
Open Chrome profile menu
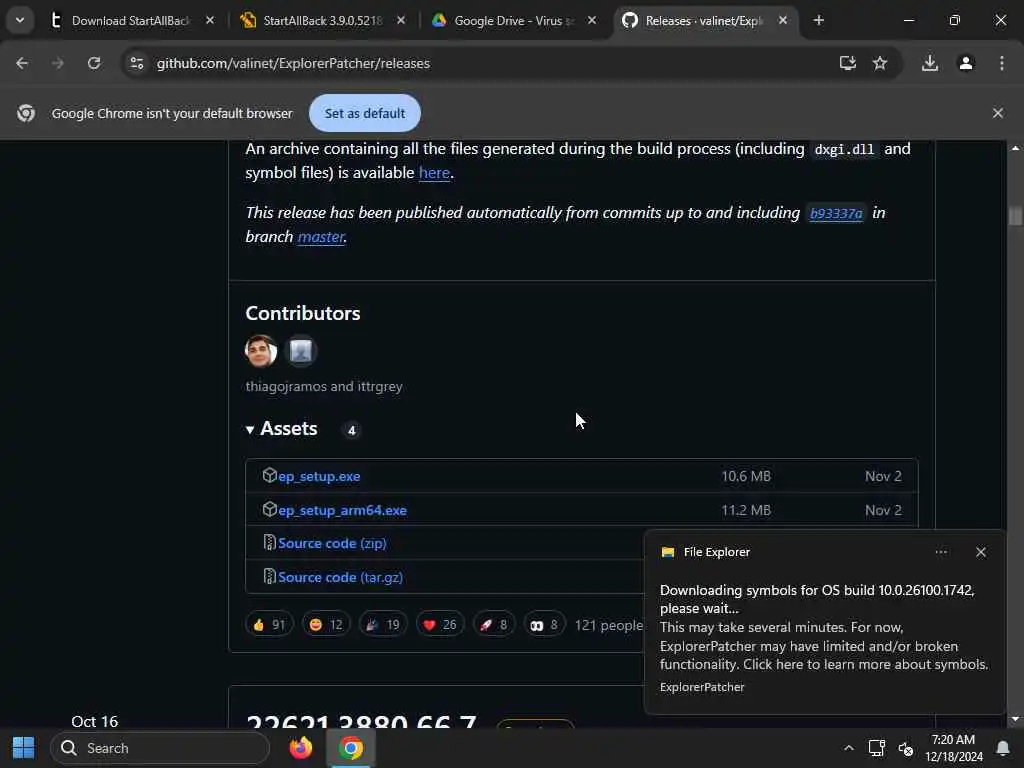pos(966,63)
